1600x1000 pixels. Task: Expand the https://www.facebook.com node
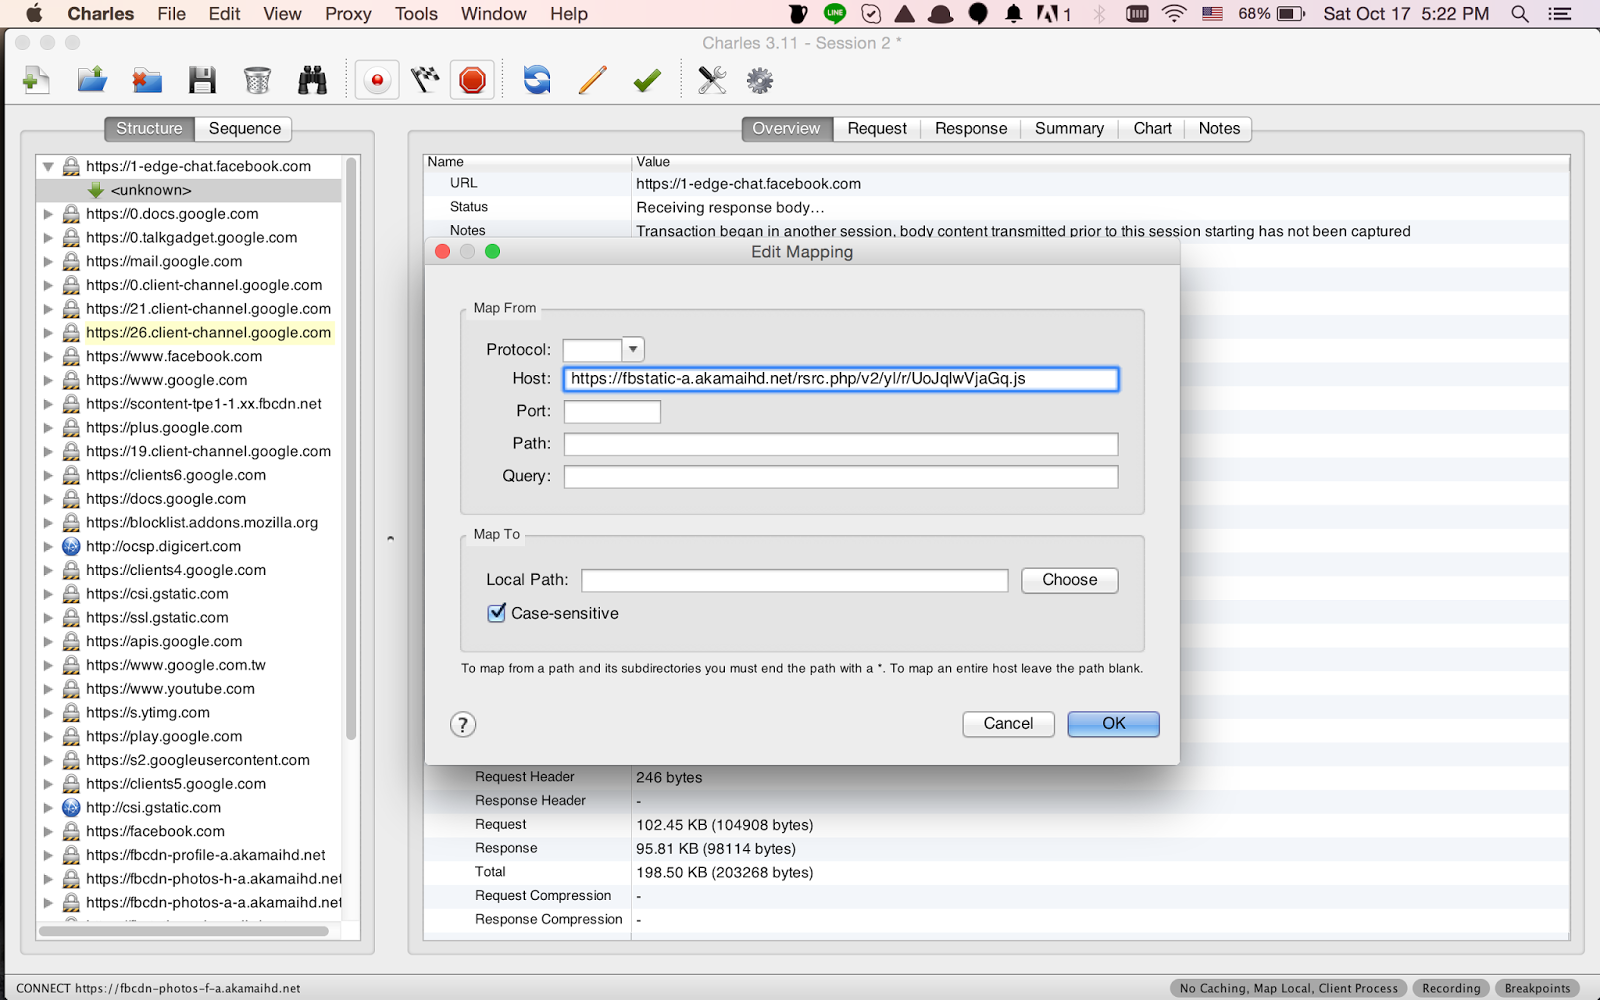[48, 357]
